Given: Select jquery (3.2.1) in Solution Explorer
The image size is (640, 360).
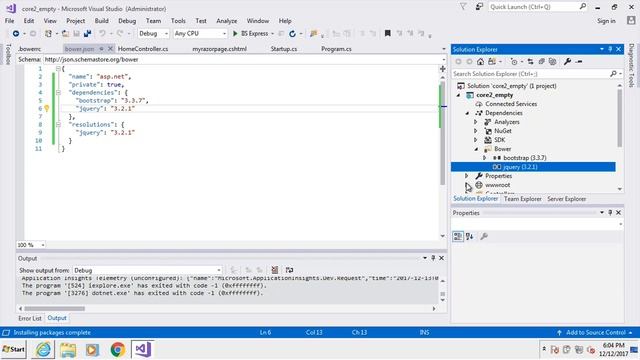Looking at the screenshot, I should pyautogui.click(x=533, y=167).
